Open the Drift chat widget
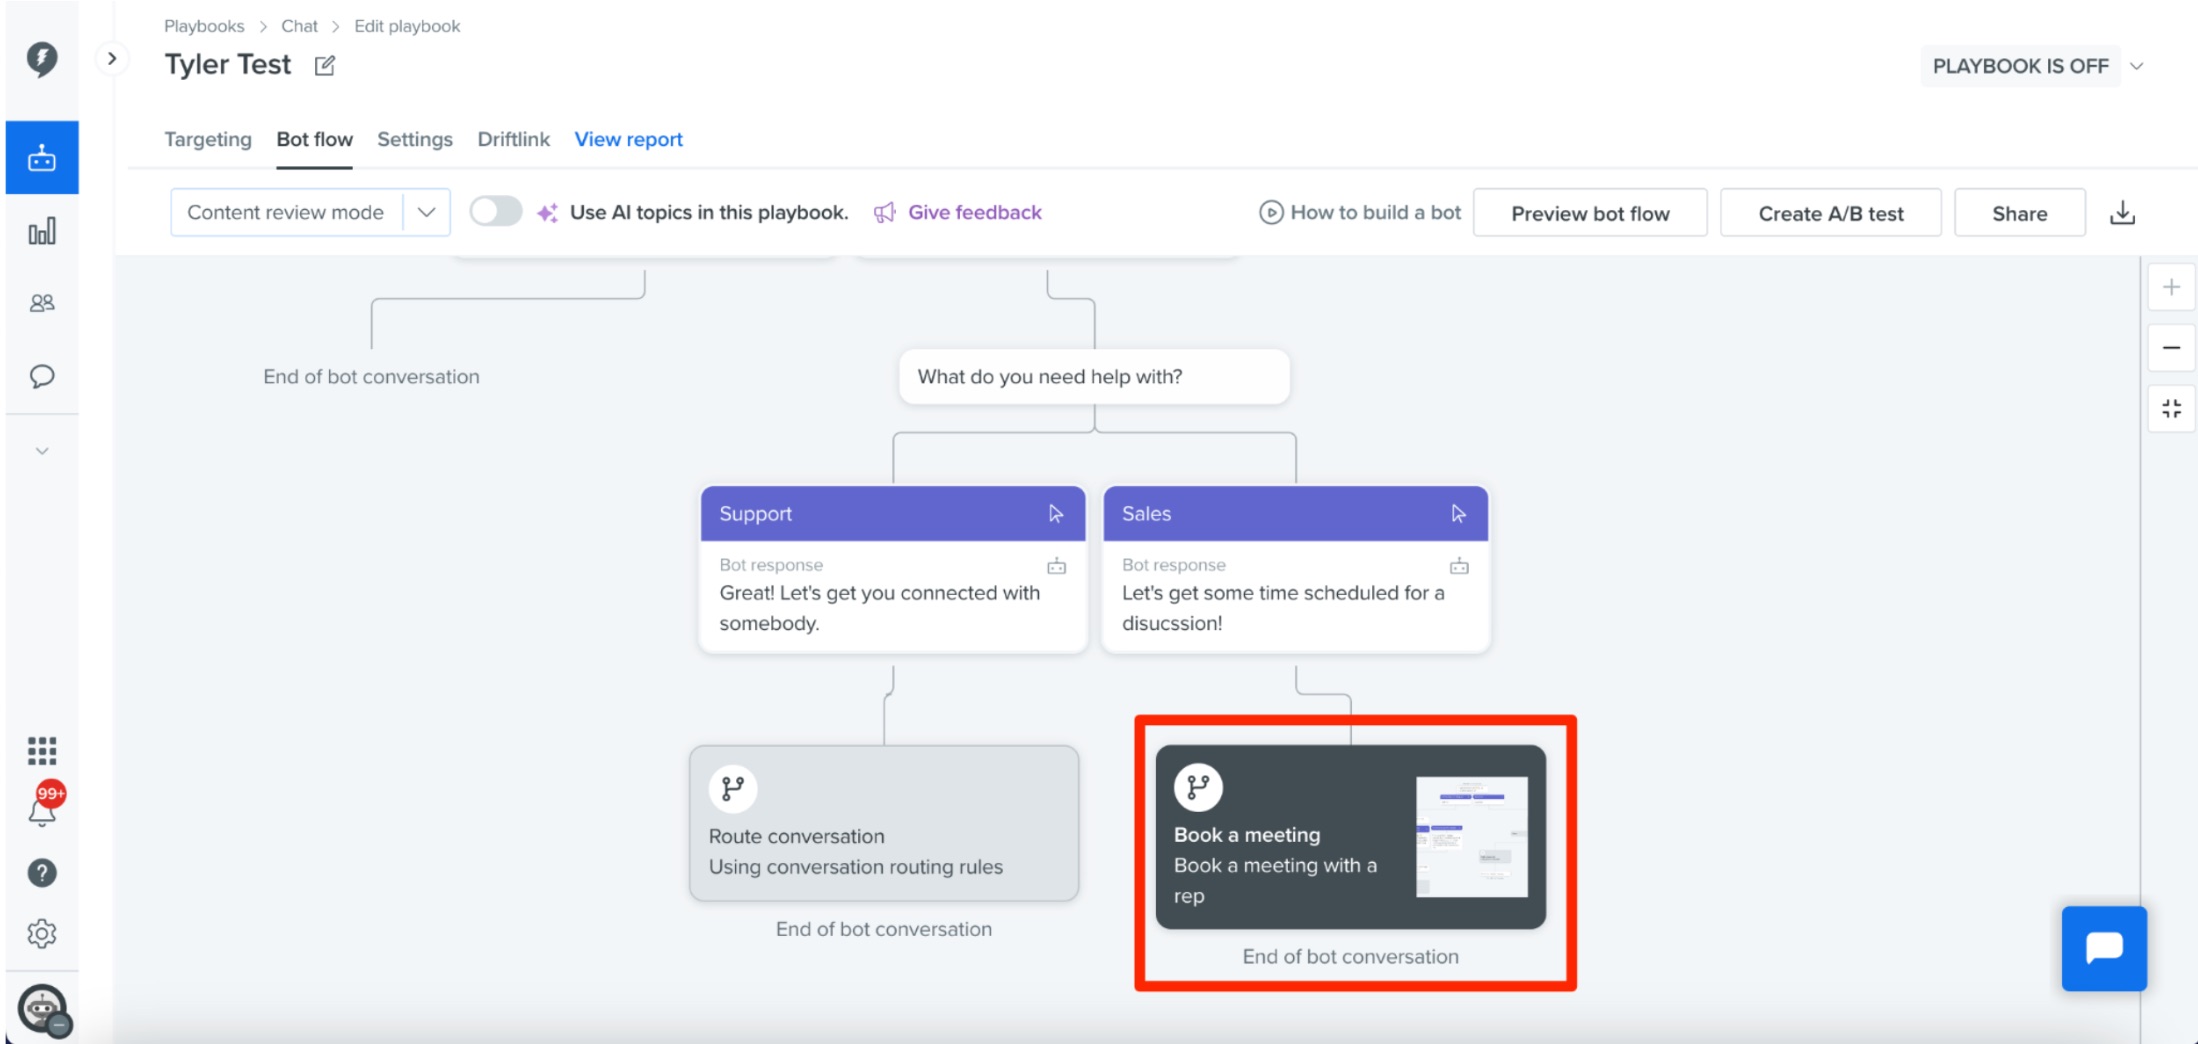This screenshot has height=1044, width=2198. pos(2104,948)
